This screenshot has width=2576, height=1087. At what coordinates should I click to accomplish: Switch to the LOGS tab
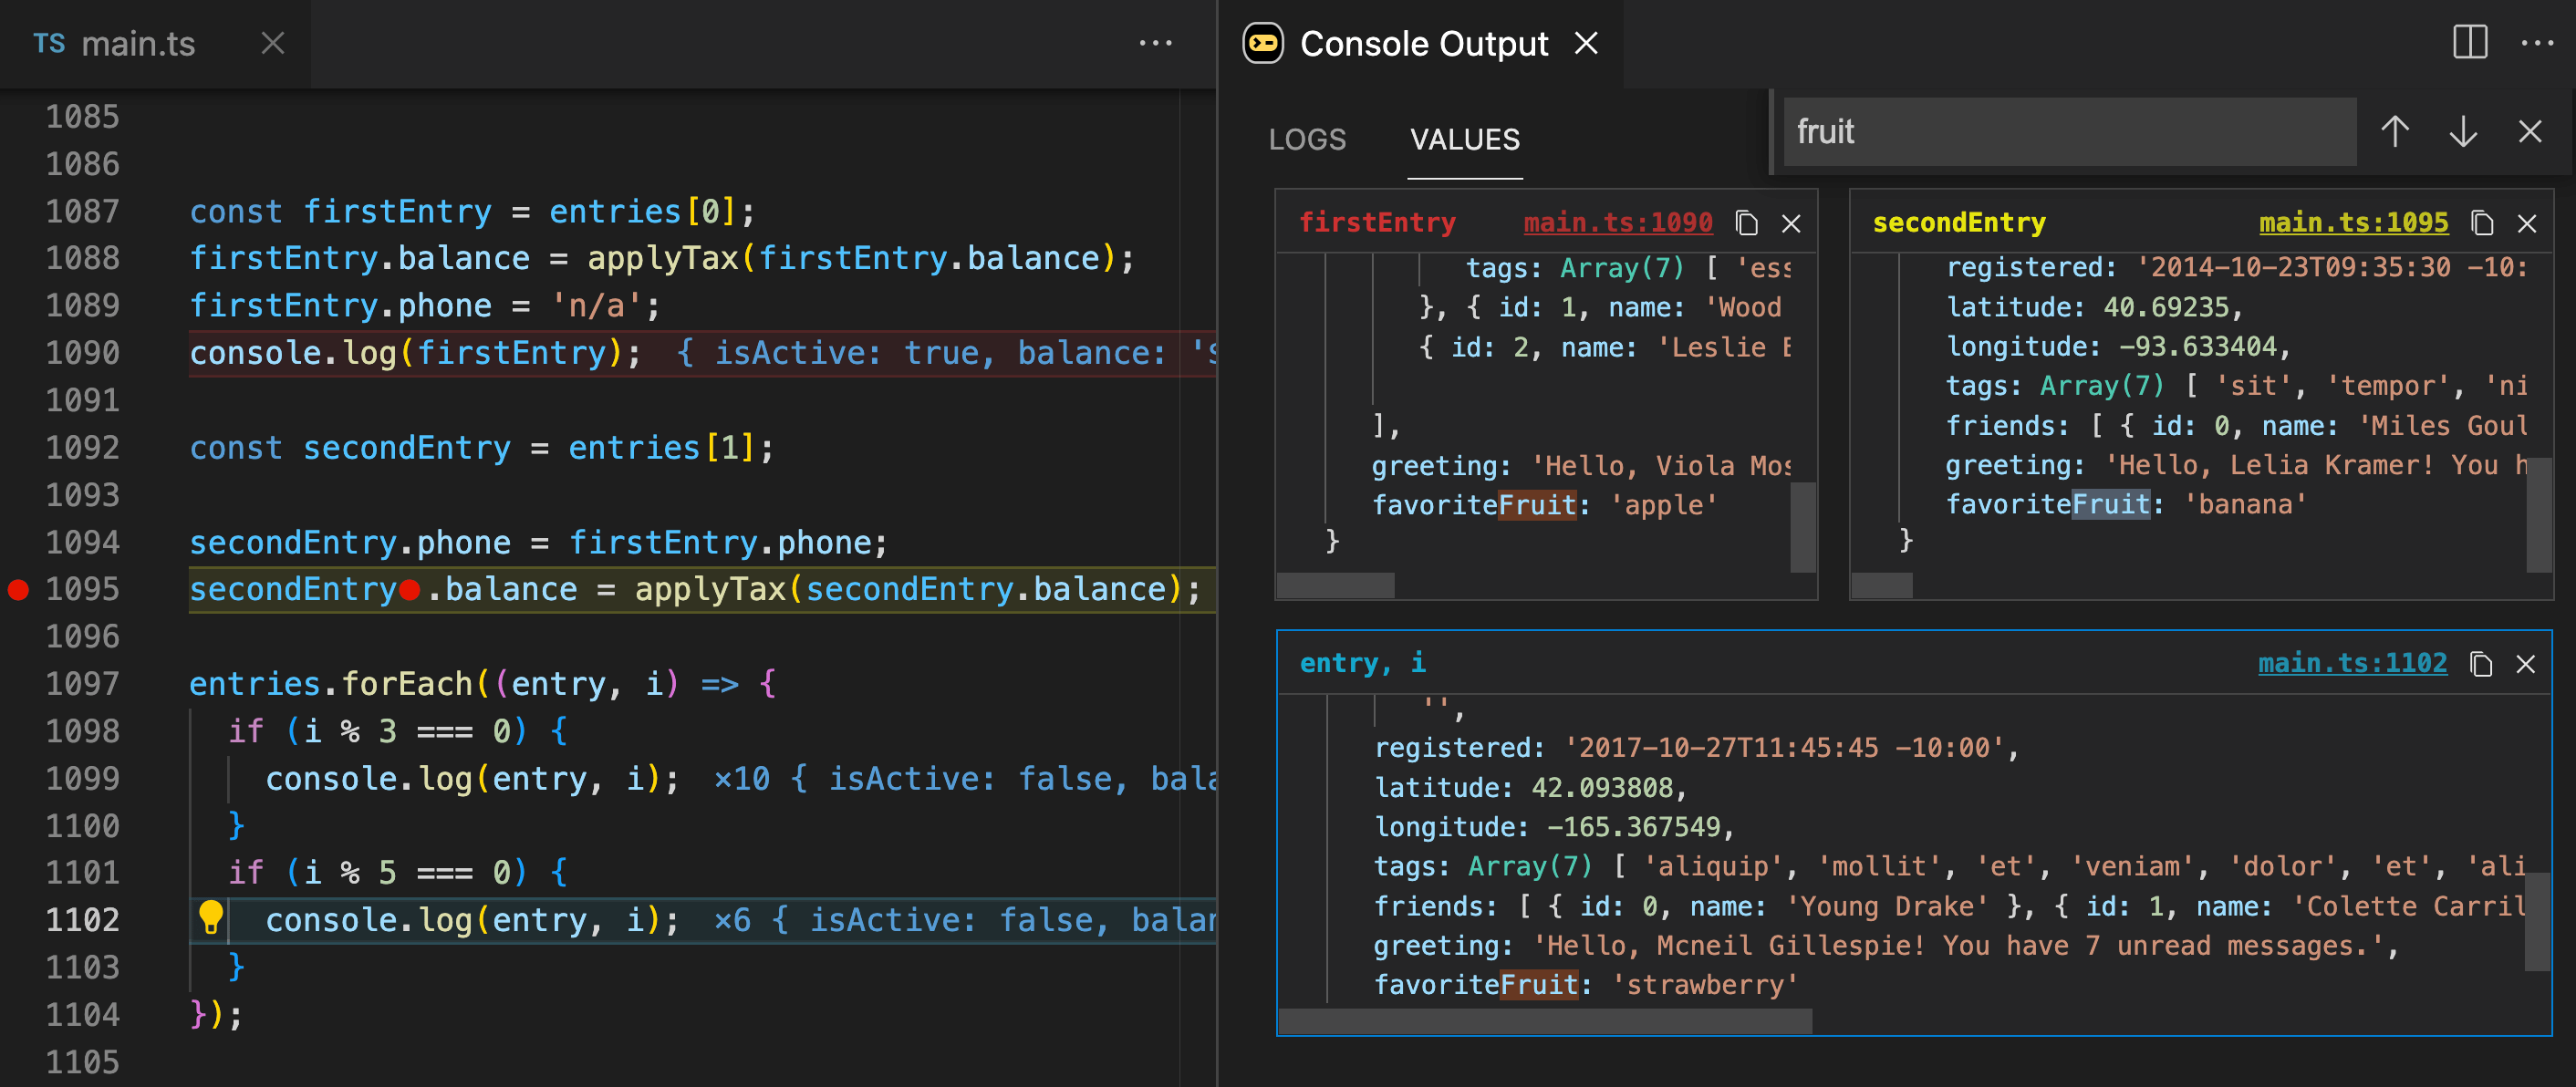tap(1307, 140)
